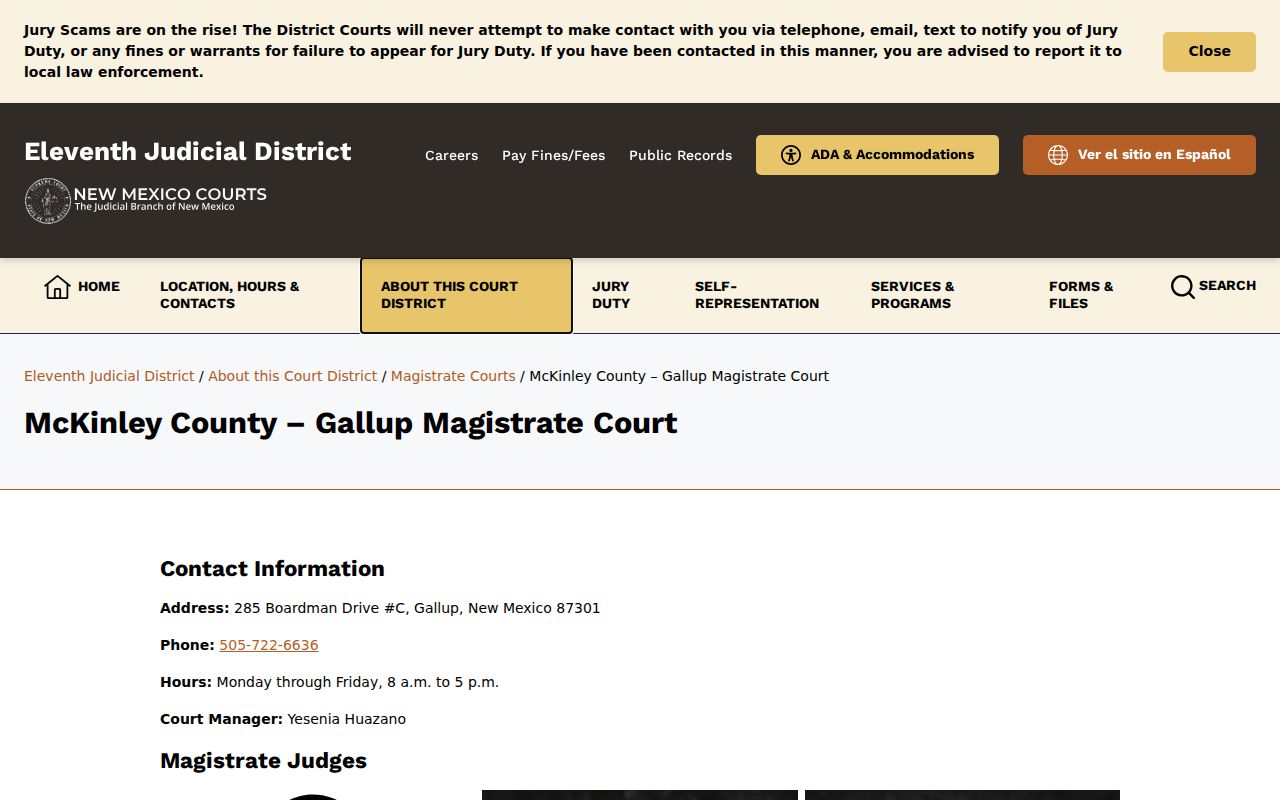This screenshot has height=800, width=1280.
Task: Click the current page breadcrumb text
Action: (679, 376)
